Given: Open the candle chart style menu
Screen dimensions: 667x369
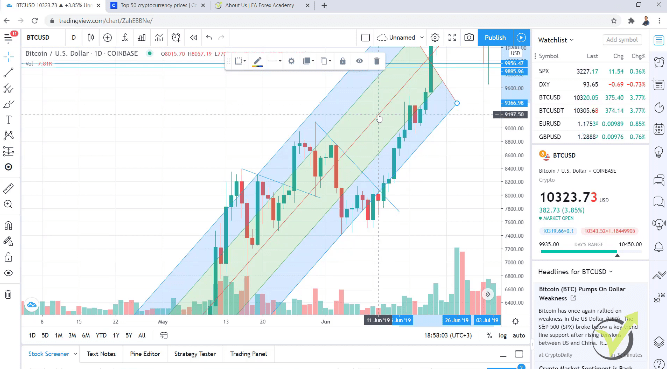Looking at the screenshot, I should click(91, 37).
